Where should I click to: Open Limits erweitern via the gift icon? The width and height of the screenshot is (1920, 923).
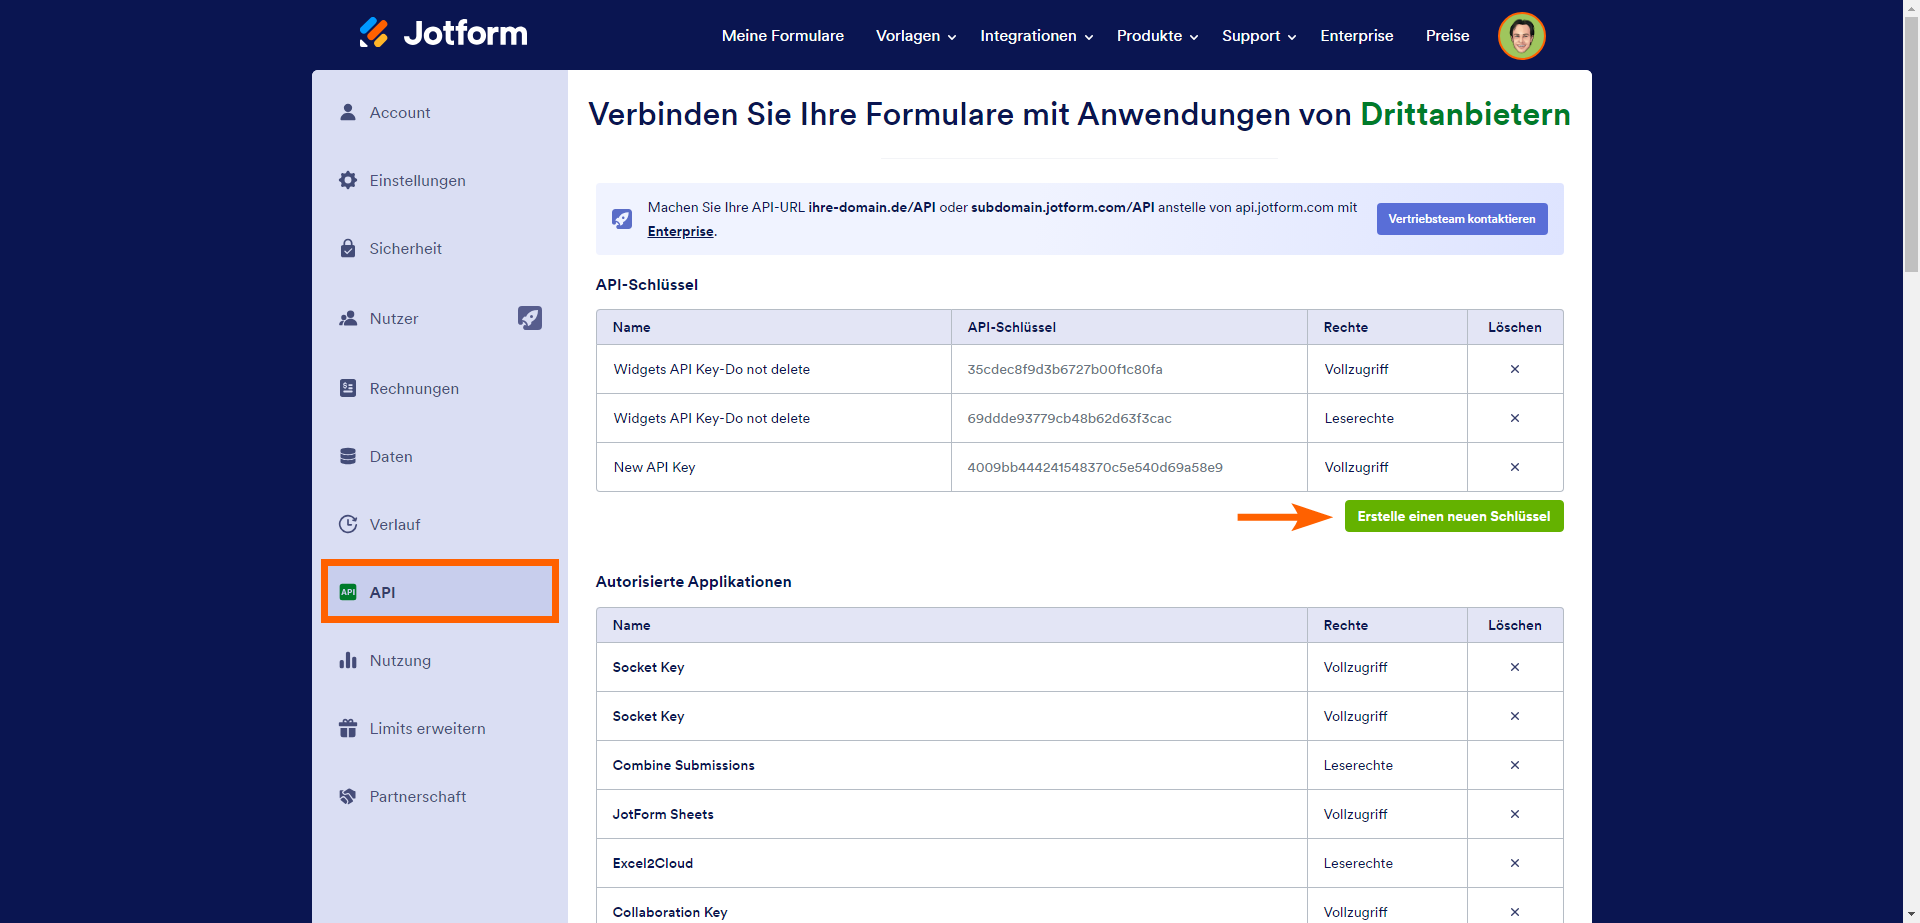click(x=347, y=728)
